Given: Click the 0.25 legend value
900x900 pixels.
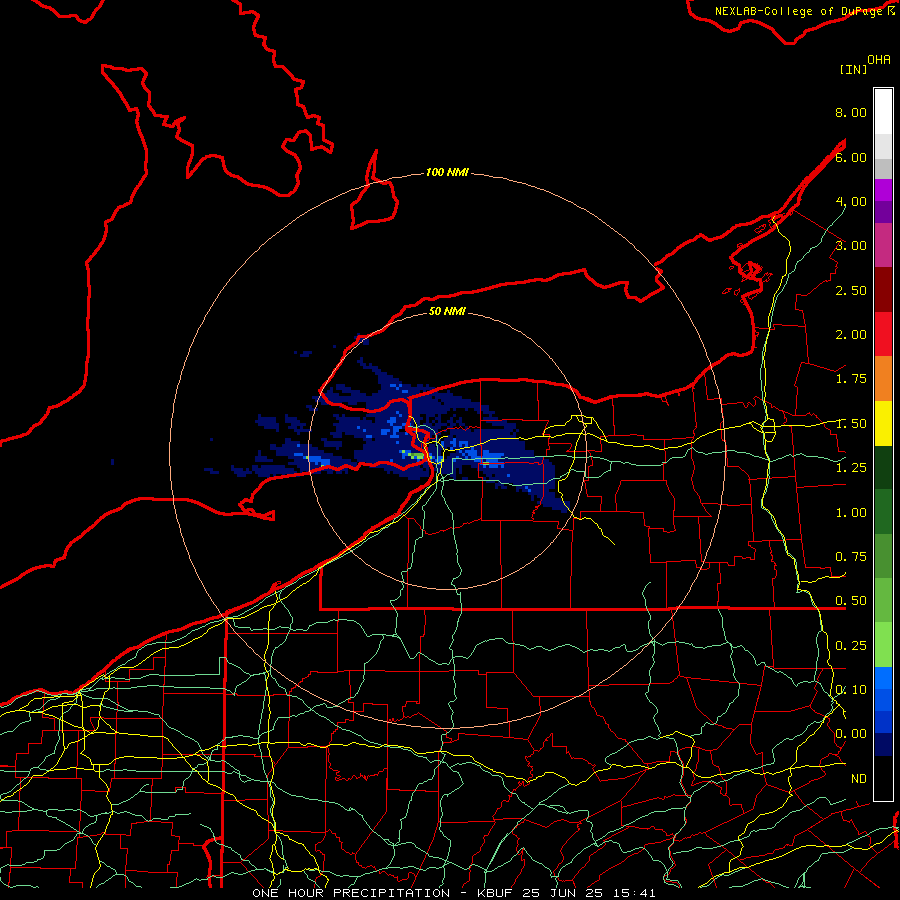Looking at the screenshot, I should coord(850,646).
